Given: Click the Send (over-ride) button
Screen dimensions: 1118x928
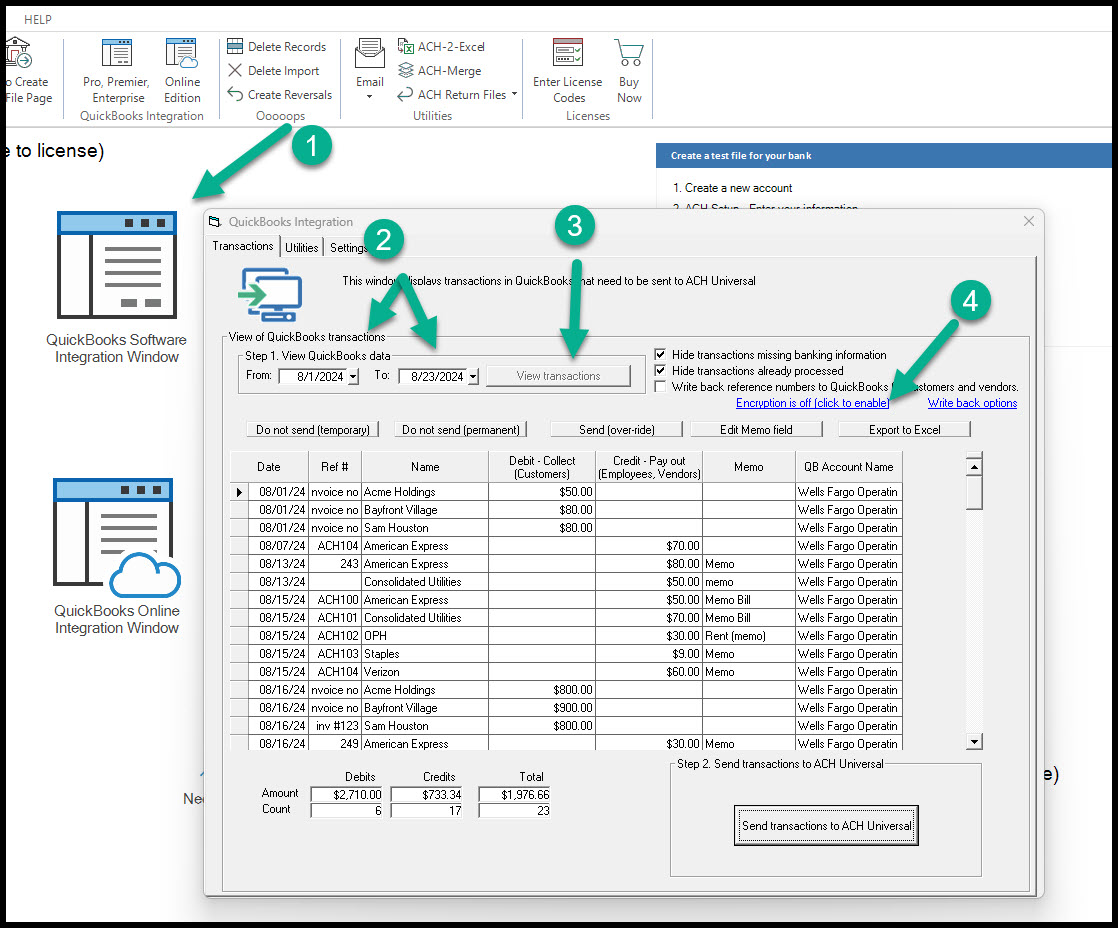Looking at the screenshot, I should [616, 430].
